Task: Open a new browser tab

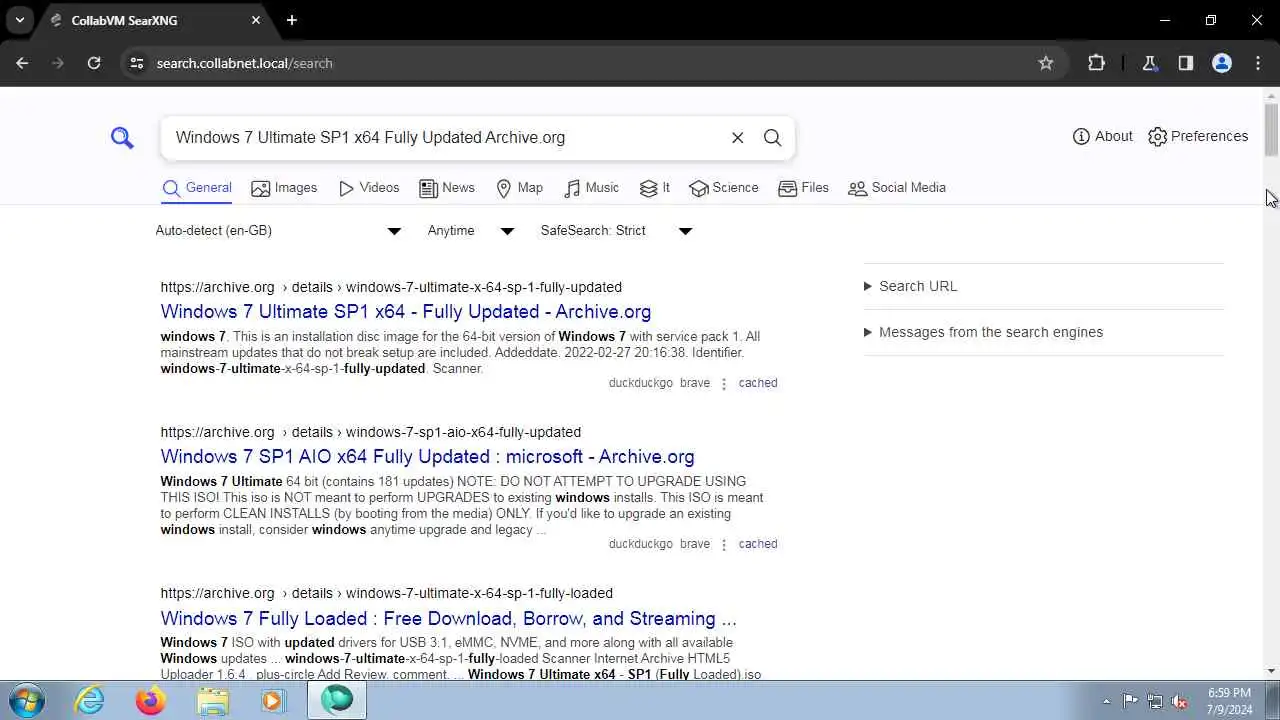Action: pyautogui.click(x=292, y=20)
